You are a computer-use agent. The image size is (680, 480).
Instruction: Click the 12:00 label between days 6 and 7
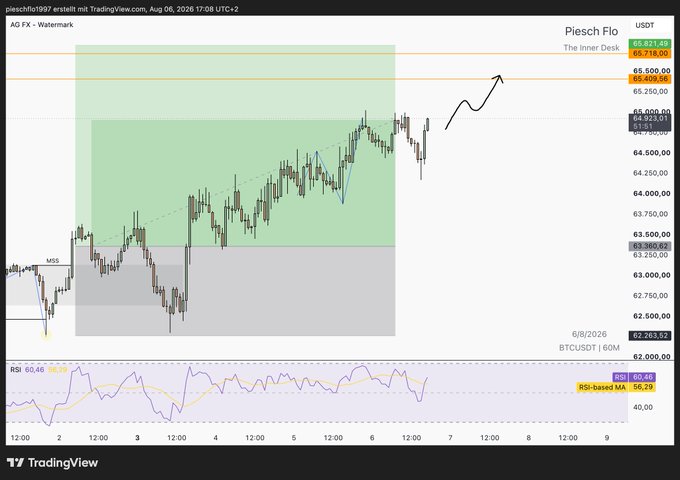tap(411, 438)
